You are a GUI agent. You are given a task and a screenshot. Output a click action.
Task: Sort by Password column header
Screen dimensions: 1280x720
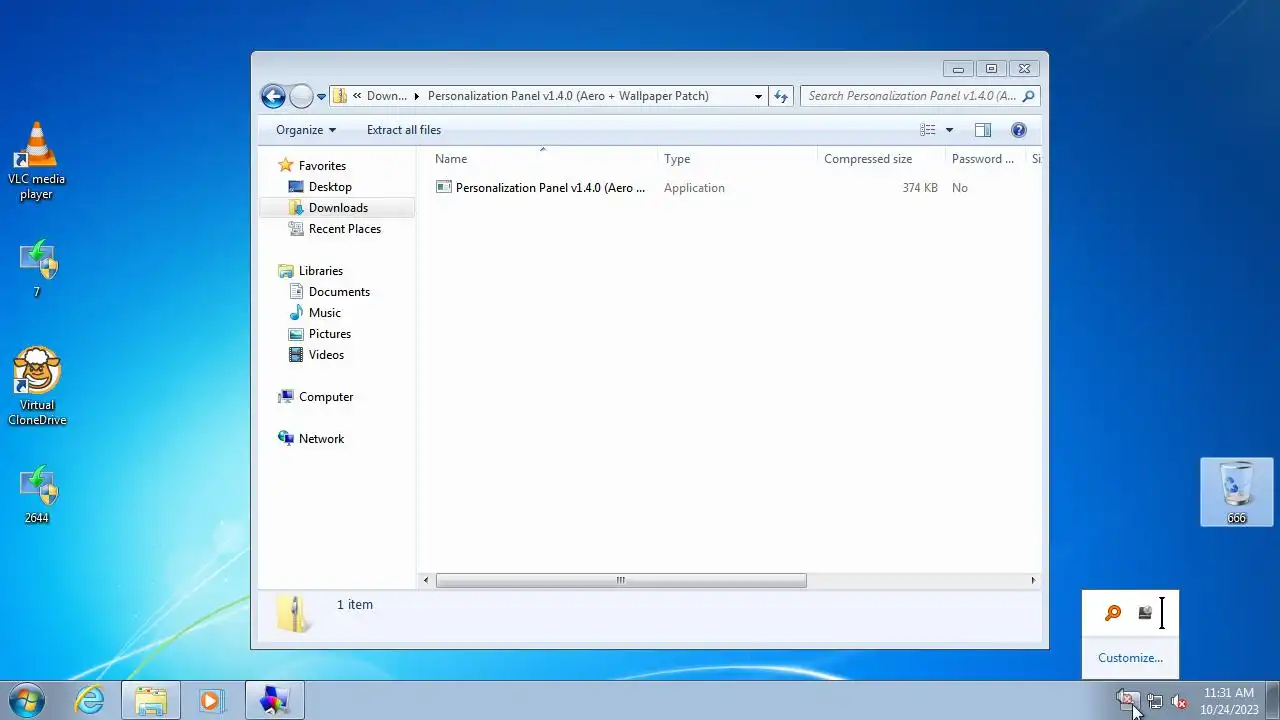pyautogui.click(x=985, y=159)
